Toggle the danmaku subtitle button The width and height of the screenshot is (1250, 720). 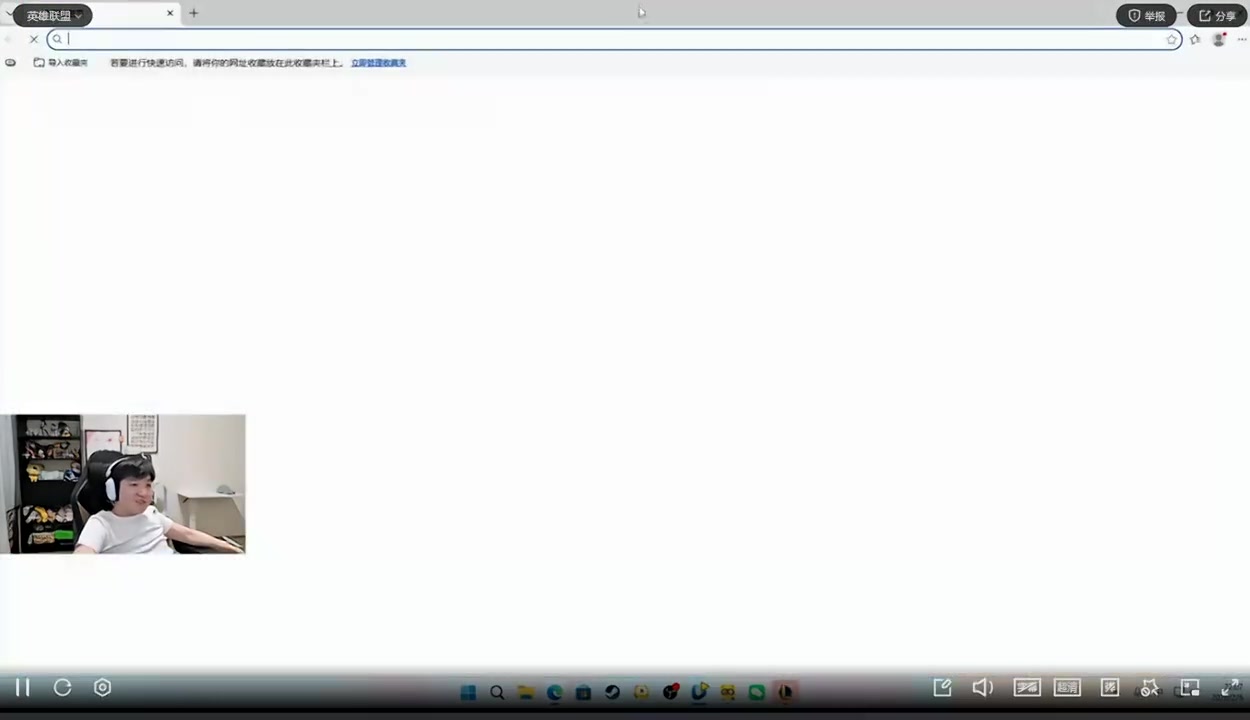(1027, 687)
